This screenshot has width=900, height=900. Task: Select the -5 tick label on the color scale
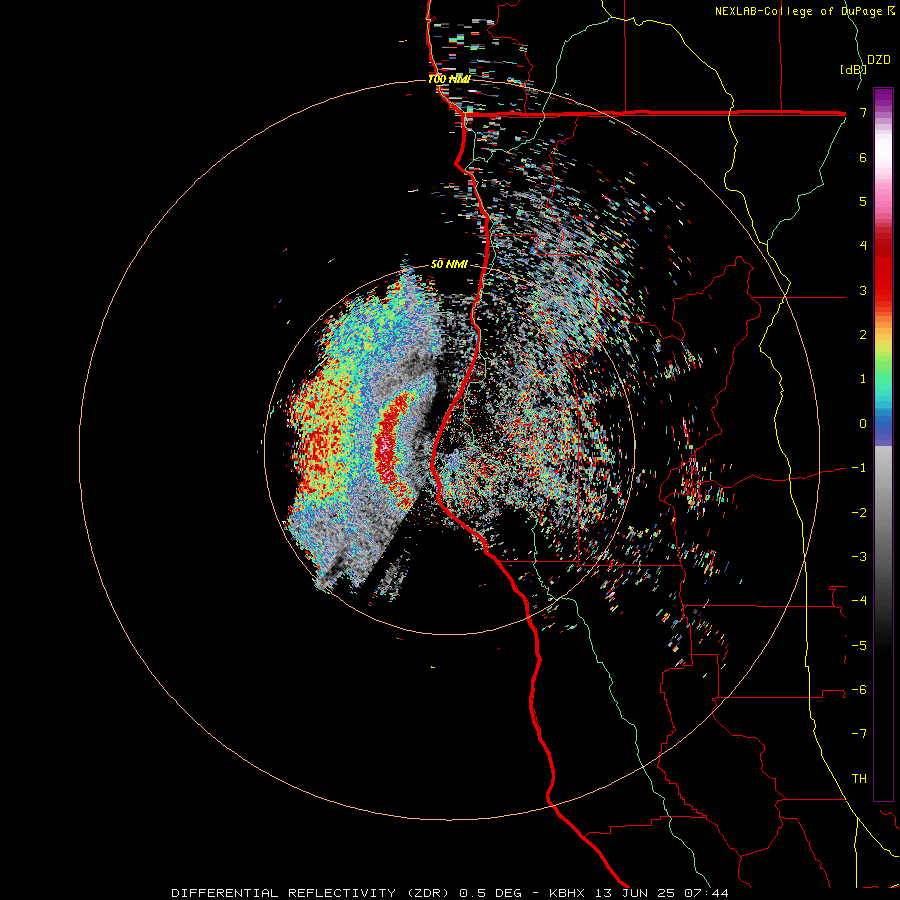click(x=859, y=646)
